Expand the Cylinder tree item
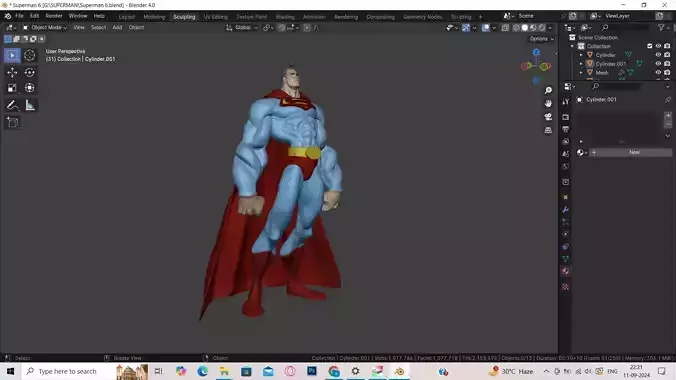This screenshot has width=676, height=380. point(581,55)
